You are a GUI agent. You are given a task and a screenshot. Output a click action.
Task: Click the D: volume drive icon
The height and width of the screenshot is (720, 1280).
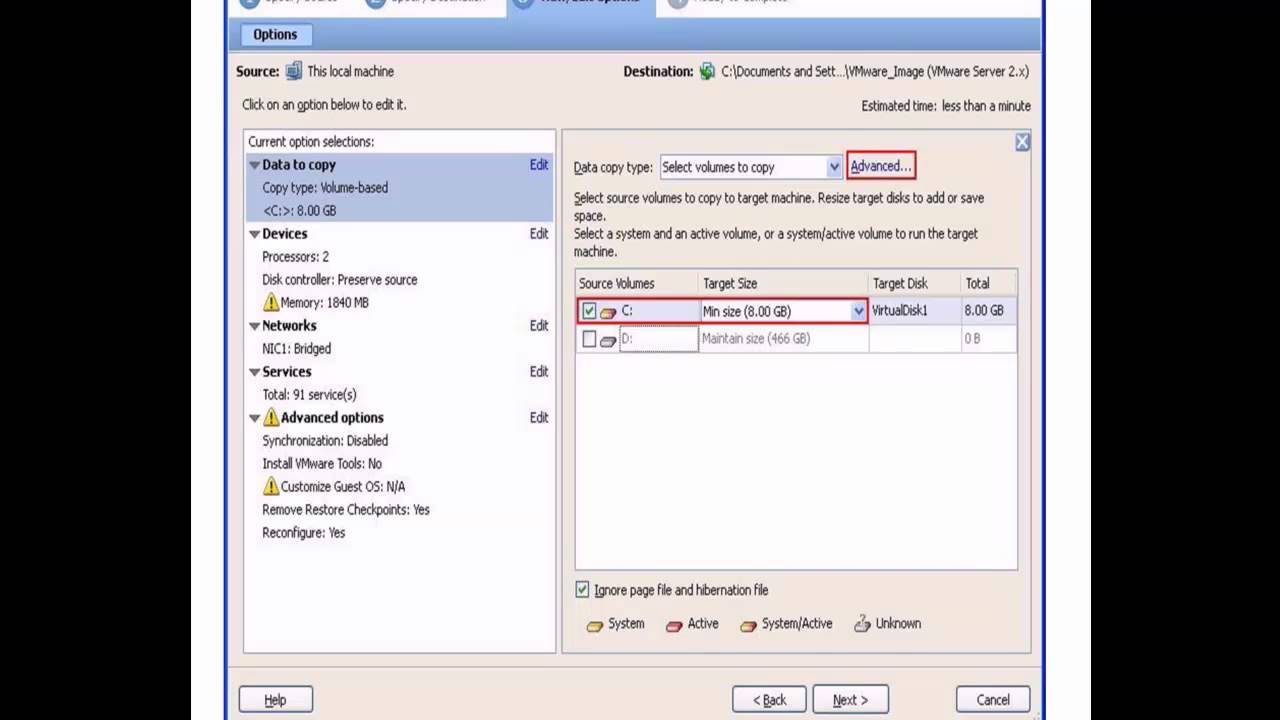click(608, 340)
